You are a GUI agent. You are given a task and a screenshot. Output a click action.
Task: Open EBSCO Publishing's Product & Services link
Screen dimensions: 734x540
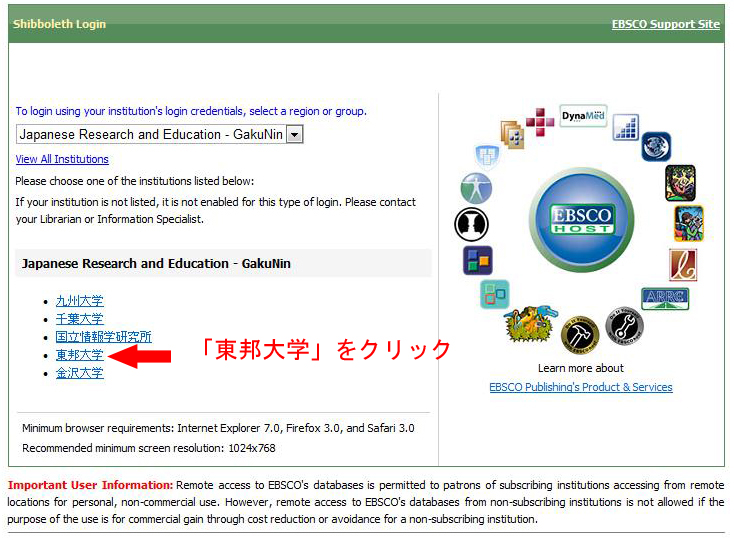pos(580,387)
